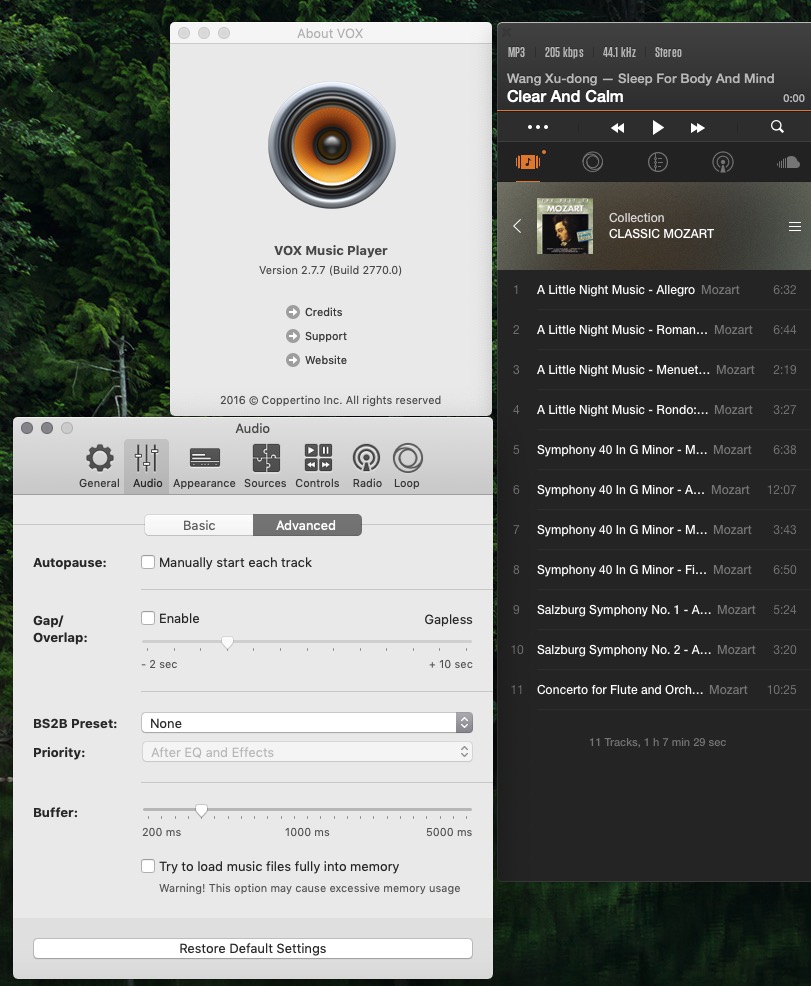Open the Website link text
Screen dimensions: 811x986
click(326, 360)
